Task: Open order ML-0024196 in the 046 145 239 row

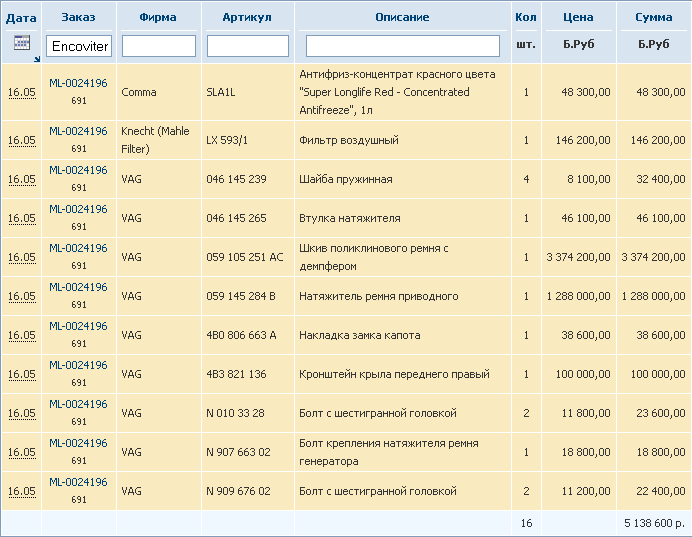Action: (78, 170)
